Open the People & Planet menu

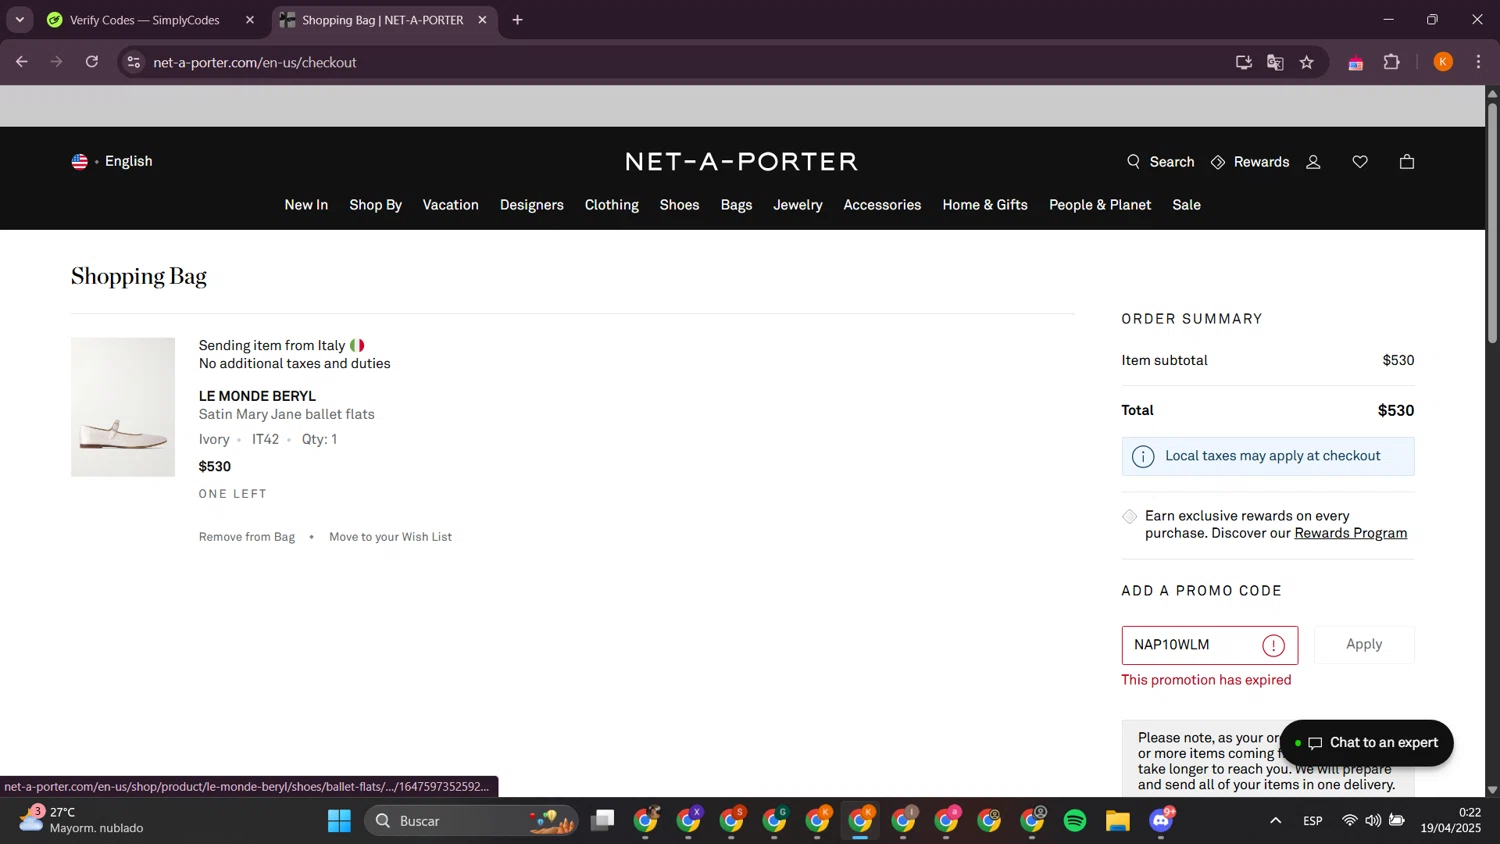(1100, 205)
